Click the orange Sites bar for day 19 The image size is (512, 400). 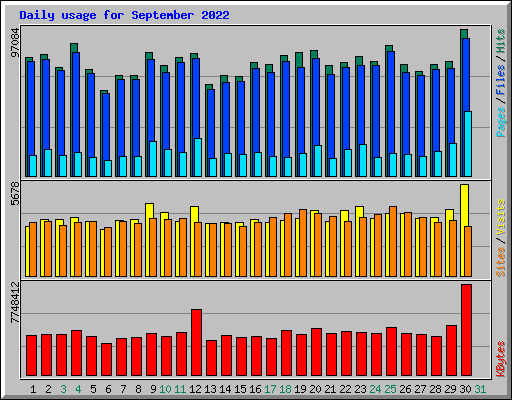(x=303, y=243)
